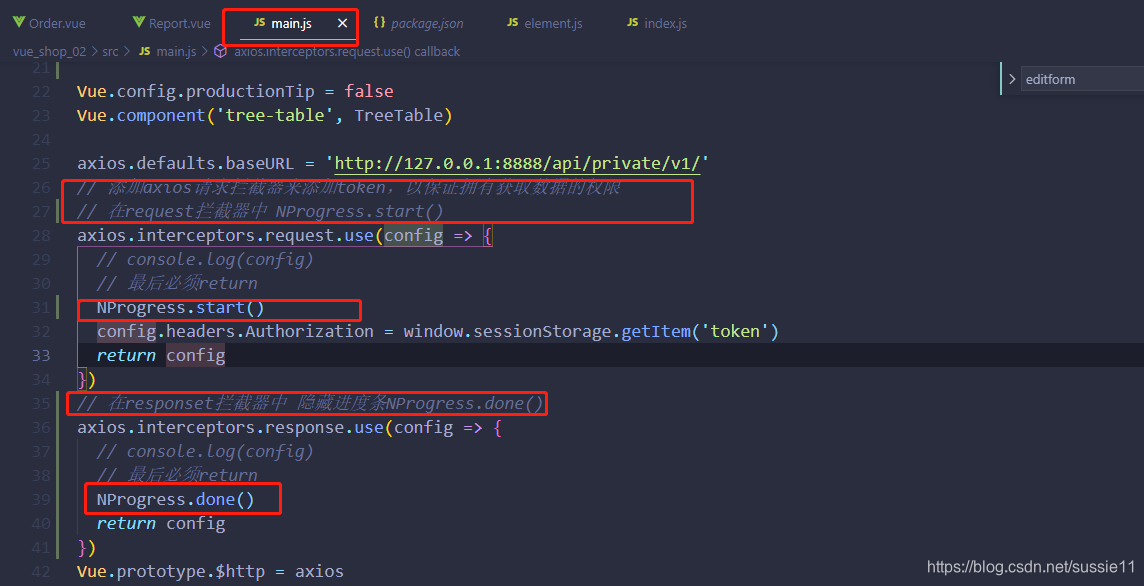The height and width of the screenshot is (586, 1144).
Task: Select src folder in the breadcrumb
Action: (110, 51)
